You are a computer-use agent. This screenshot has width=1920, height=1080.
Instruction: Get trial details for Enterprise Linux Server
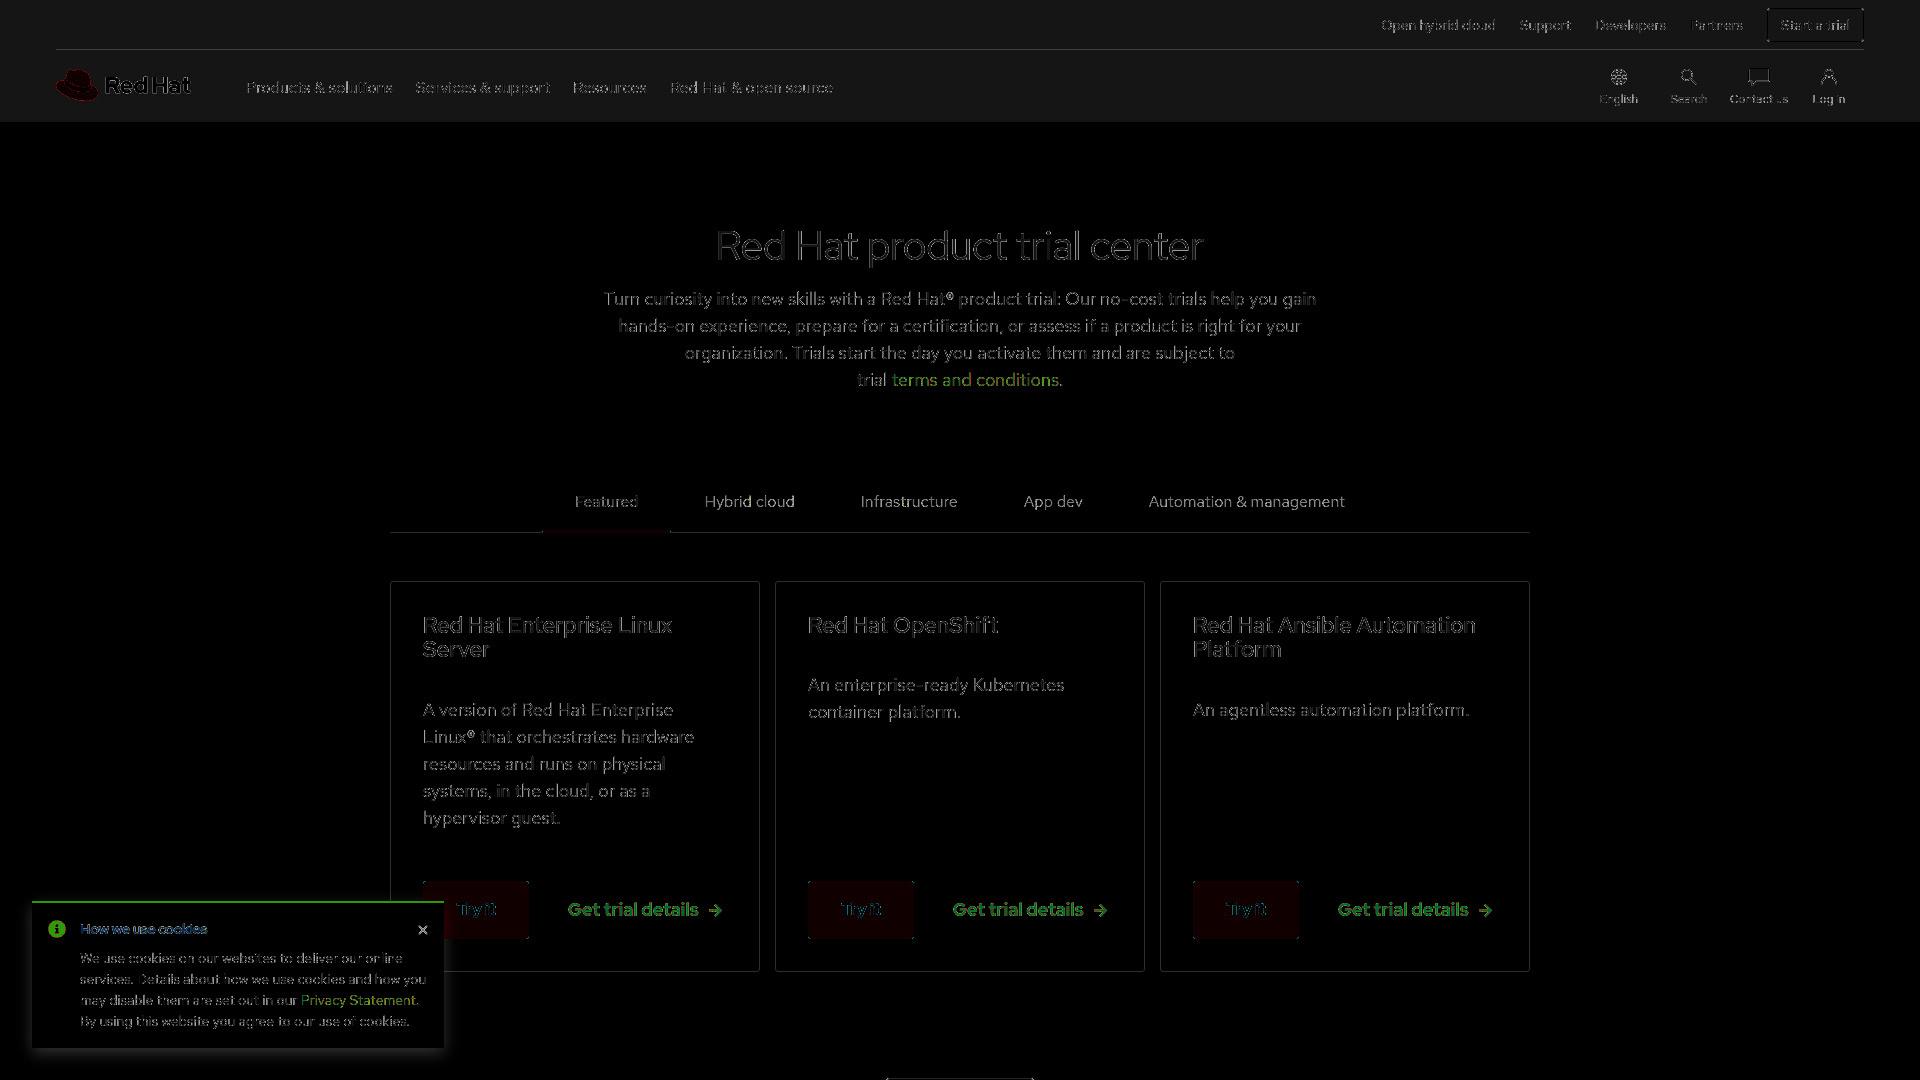[x=645, y=910]
